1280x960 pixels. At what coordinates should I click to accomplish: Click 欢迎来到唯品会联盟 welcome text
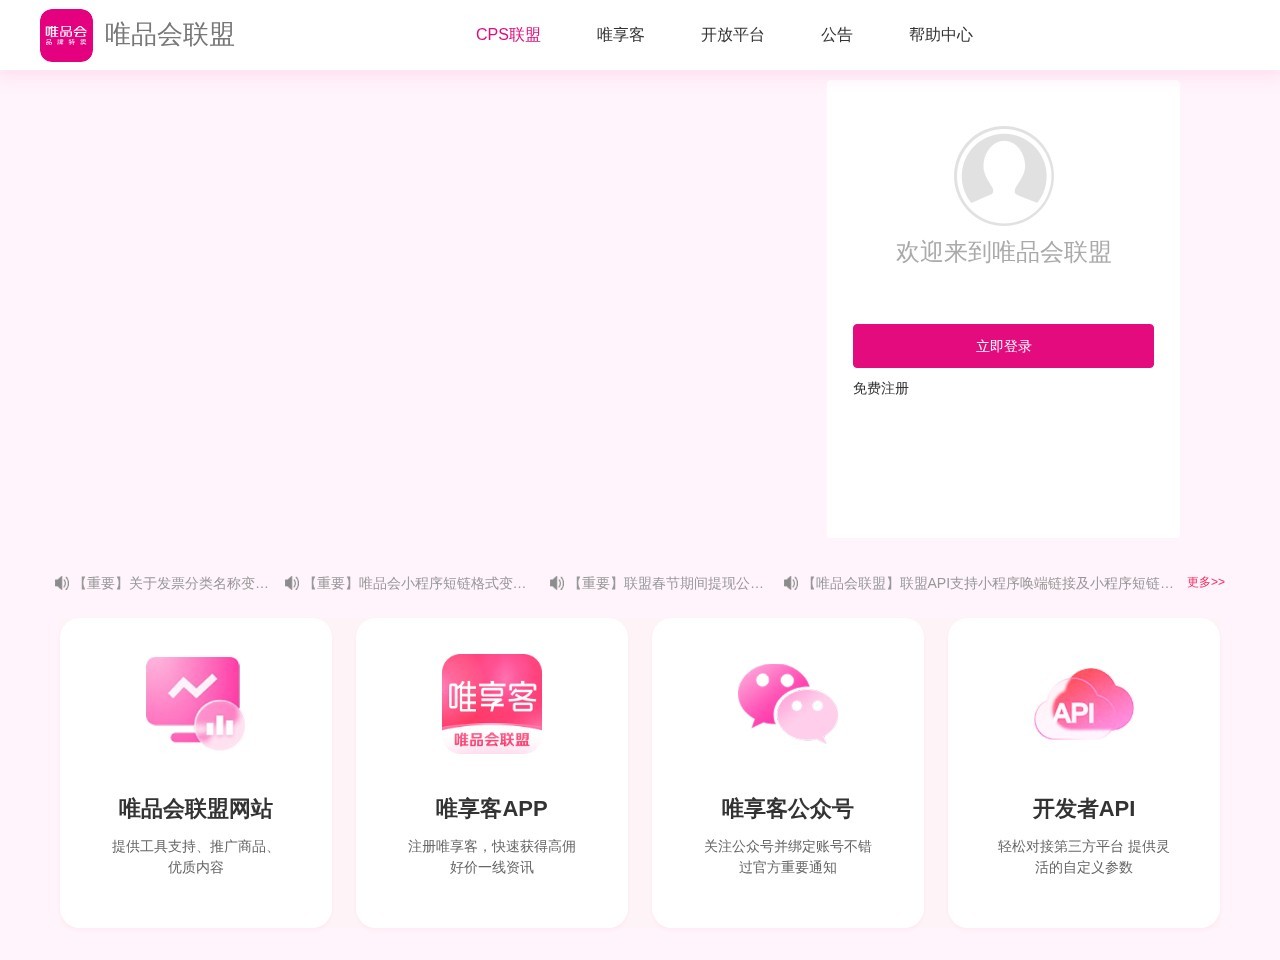[1004, 252]
